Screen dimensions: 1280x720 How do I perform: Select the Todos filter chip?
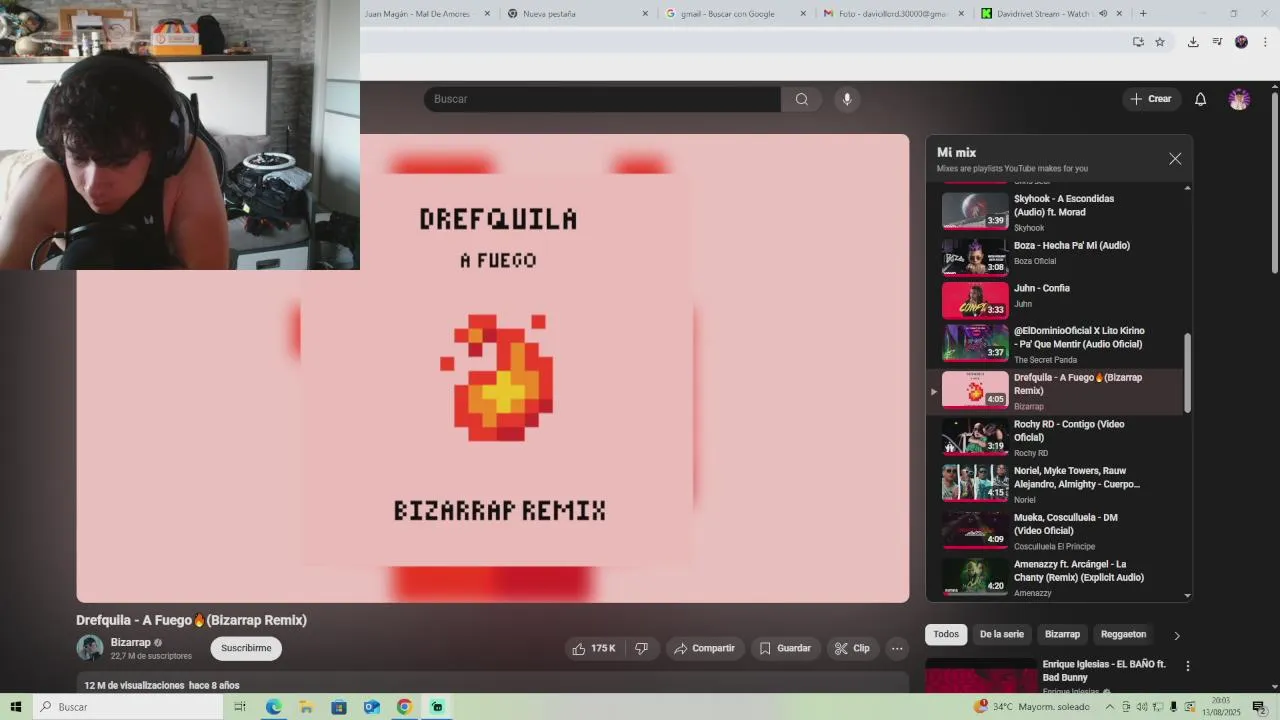coord(946,634)
